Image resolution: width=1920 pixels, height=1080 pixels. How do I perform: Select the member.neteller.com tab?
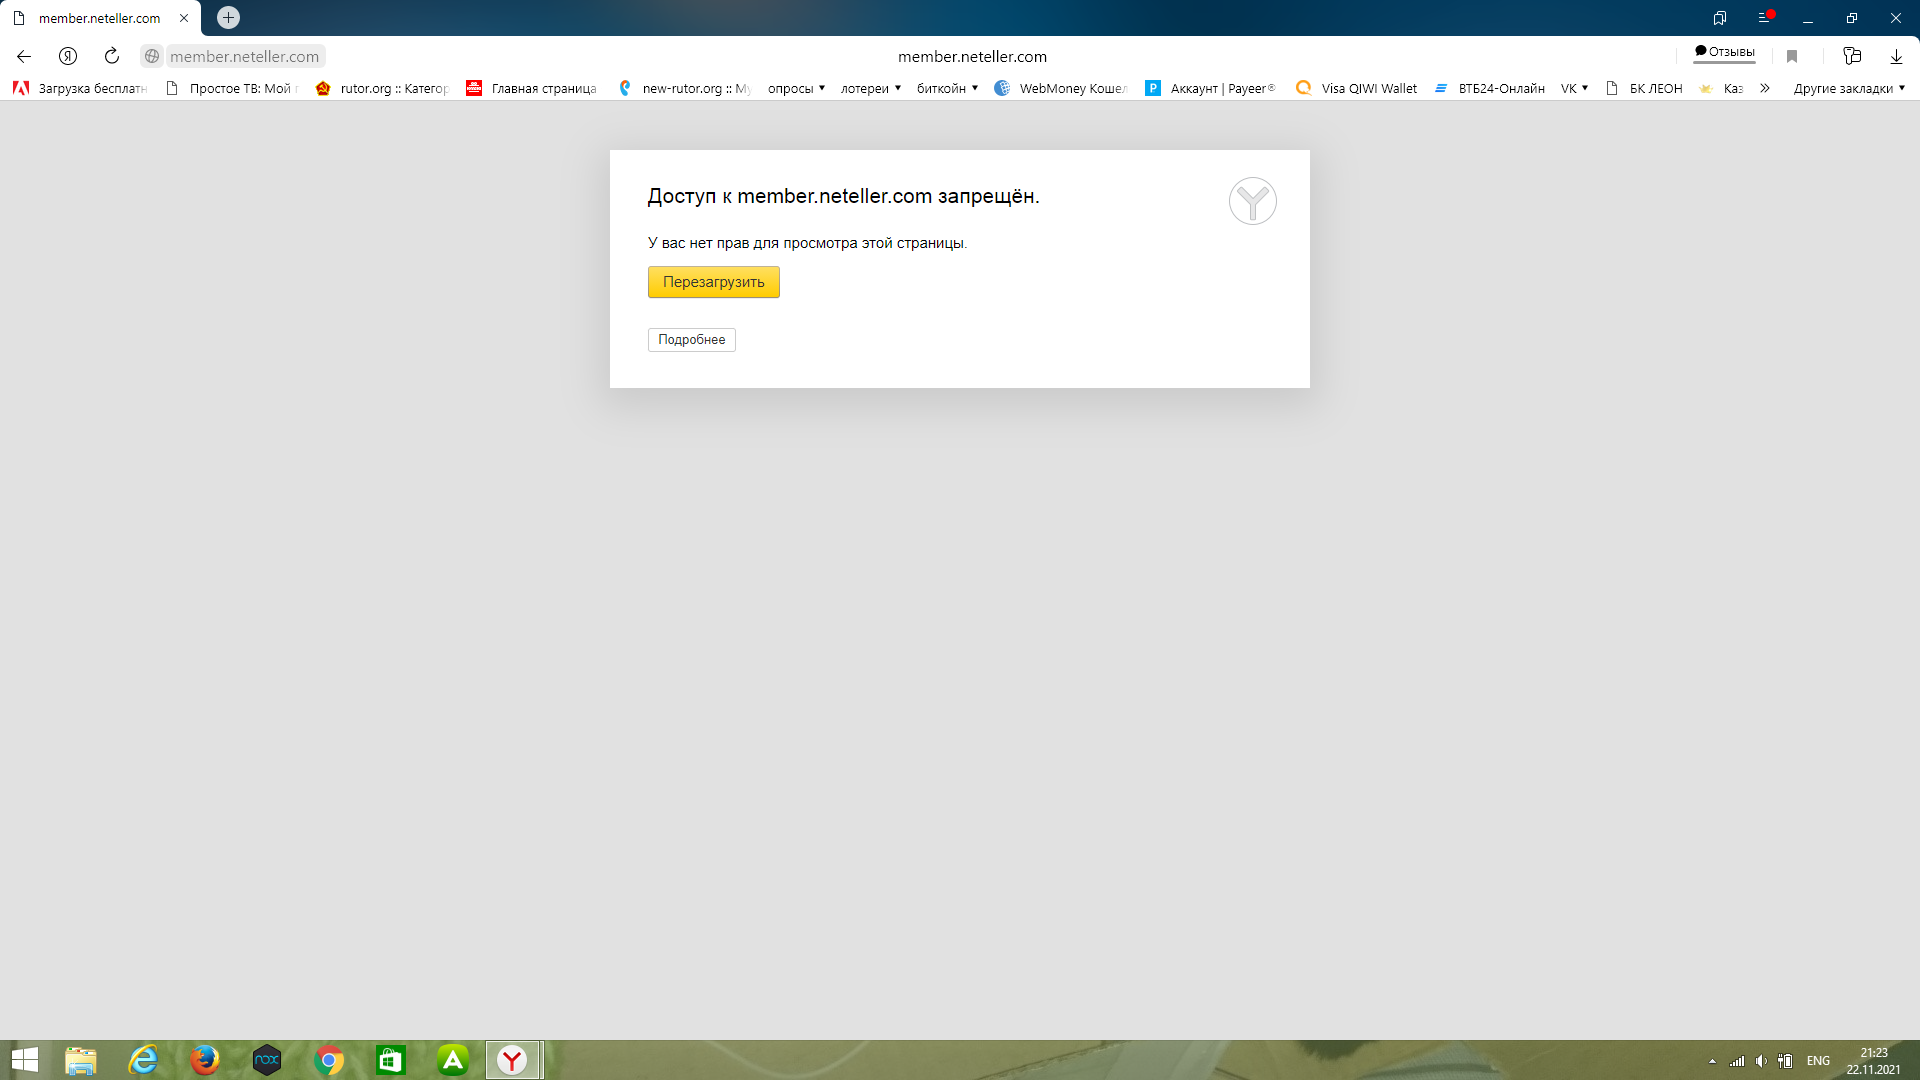point(99,18)
